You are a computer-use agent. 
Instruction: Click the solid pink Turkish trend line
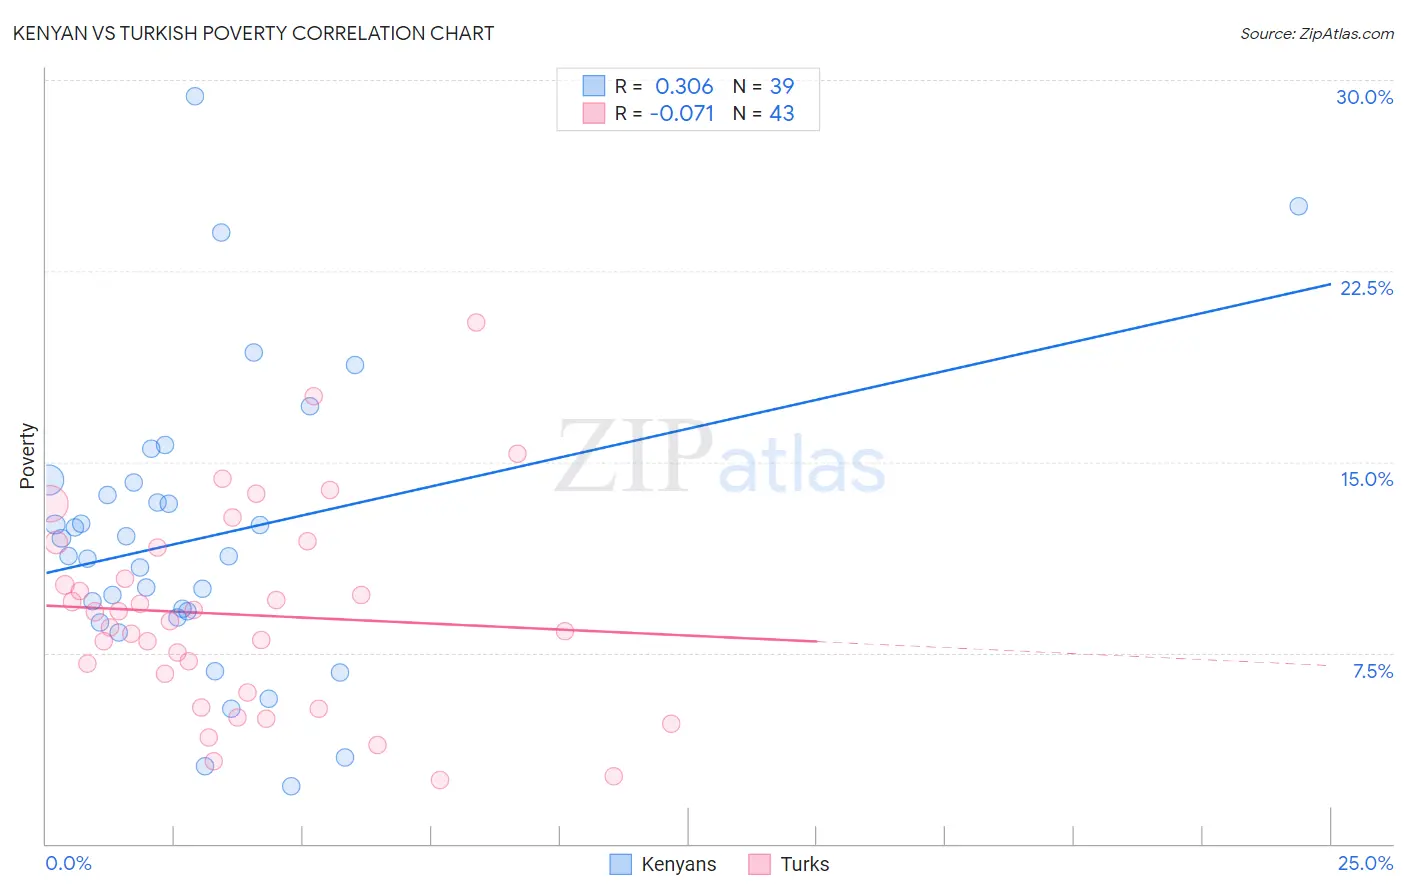point(431,623)
